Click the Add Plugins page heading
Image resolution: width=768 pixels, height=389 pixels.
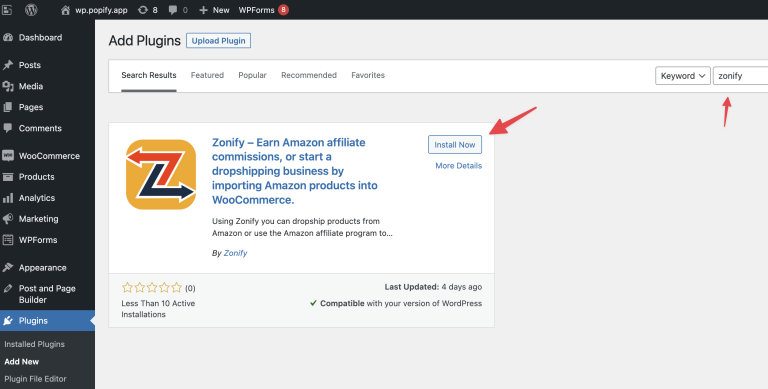pos(144,41)
